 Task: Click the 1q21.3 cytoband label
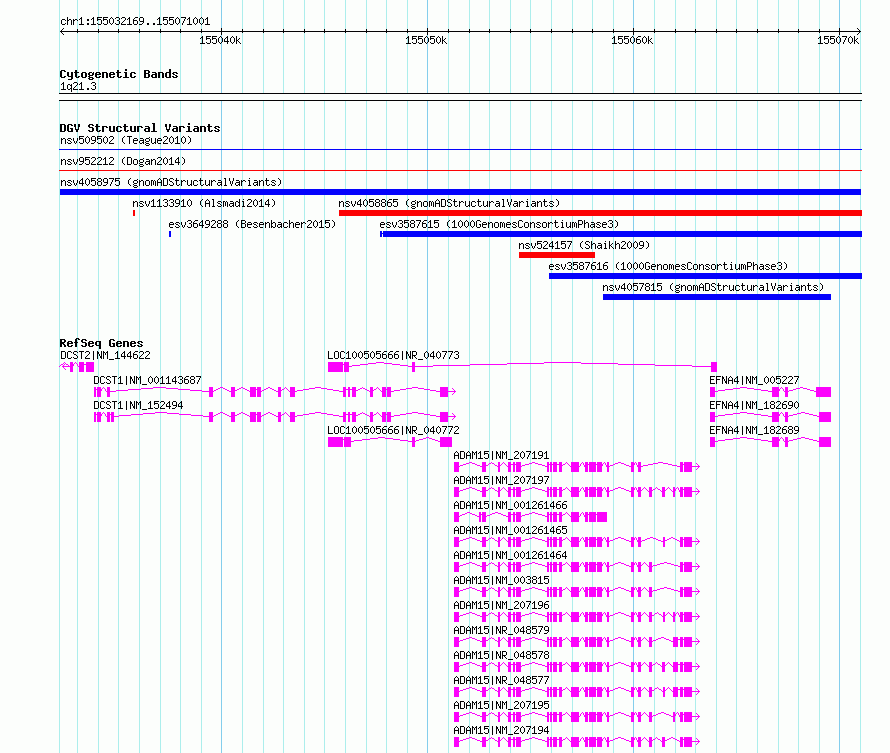(x=78, y=86)
